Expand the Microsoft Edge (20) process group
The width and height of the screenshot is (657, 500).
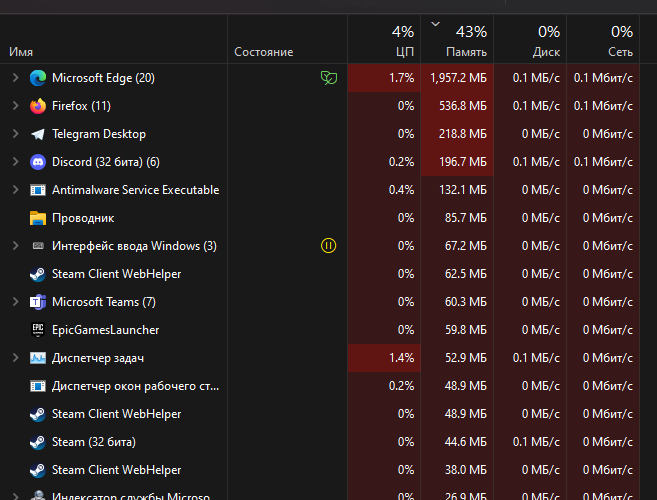[x=16, y=78]
